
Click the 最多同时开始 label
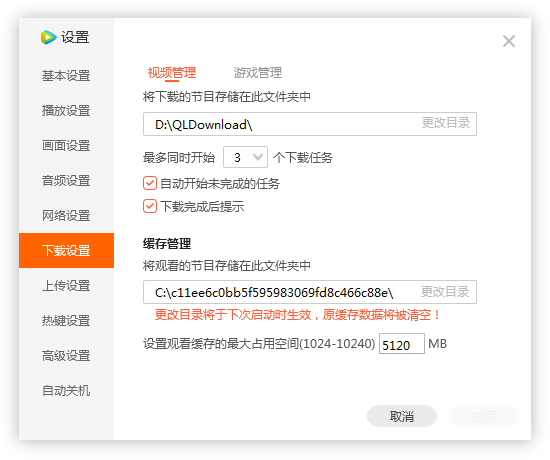(x=179, y=158)
